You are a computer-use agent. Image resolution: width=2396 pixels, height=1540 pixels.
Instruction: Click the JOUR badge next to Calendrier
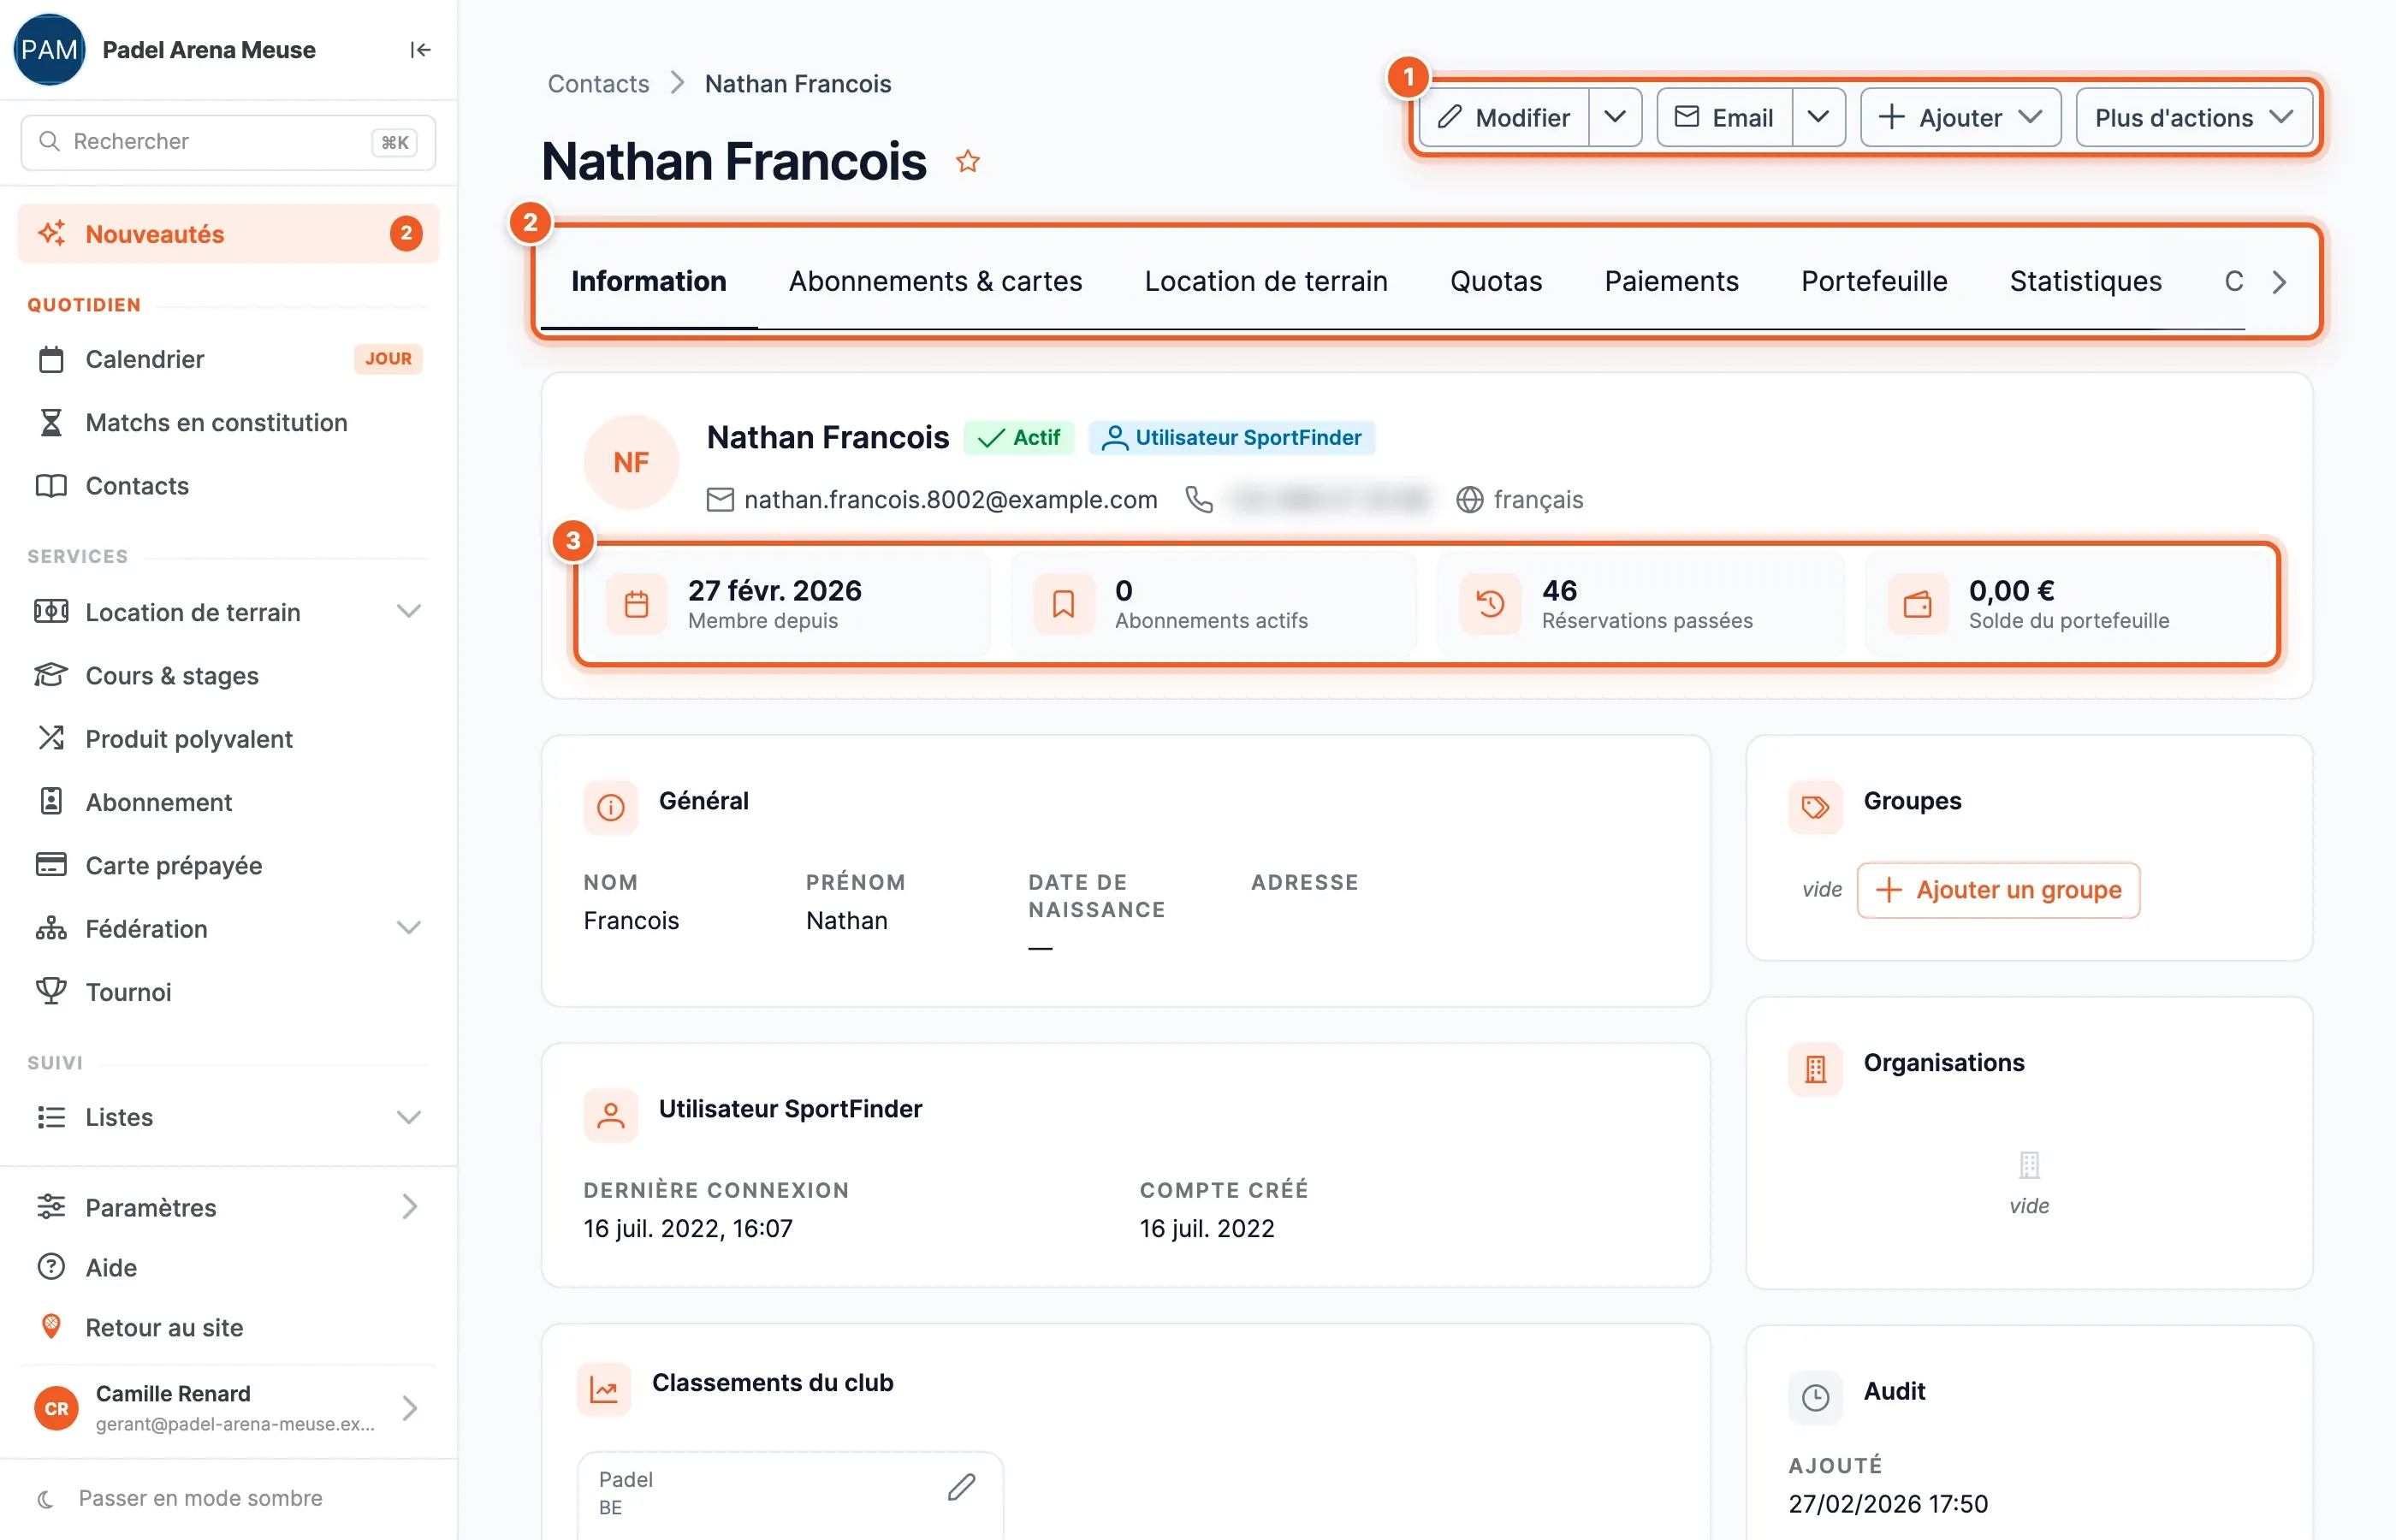click(388, 358)
